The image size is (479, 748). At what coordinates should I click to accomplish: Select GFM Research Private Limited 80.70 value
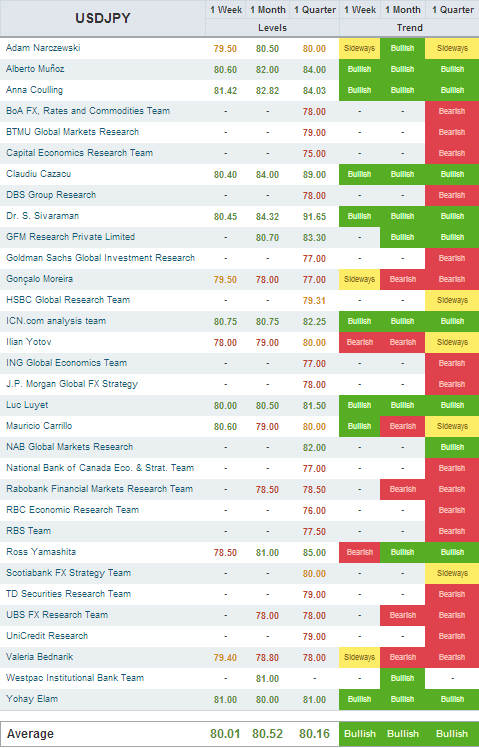(267, 238)
